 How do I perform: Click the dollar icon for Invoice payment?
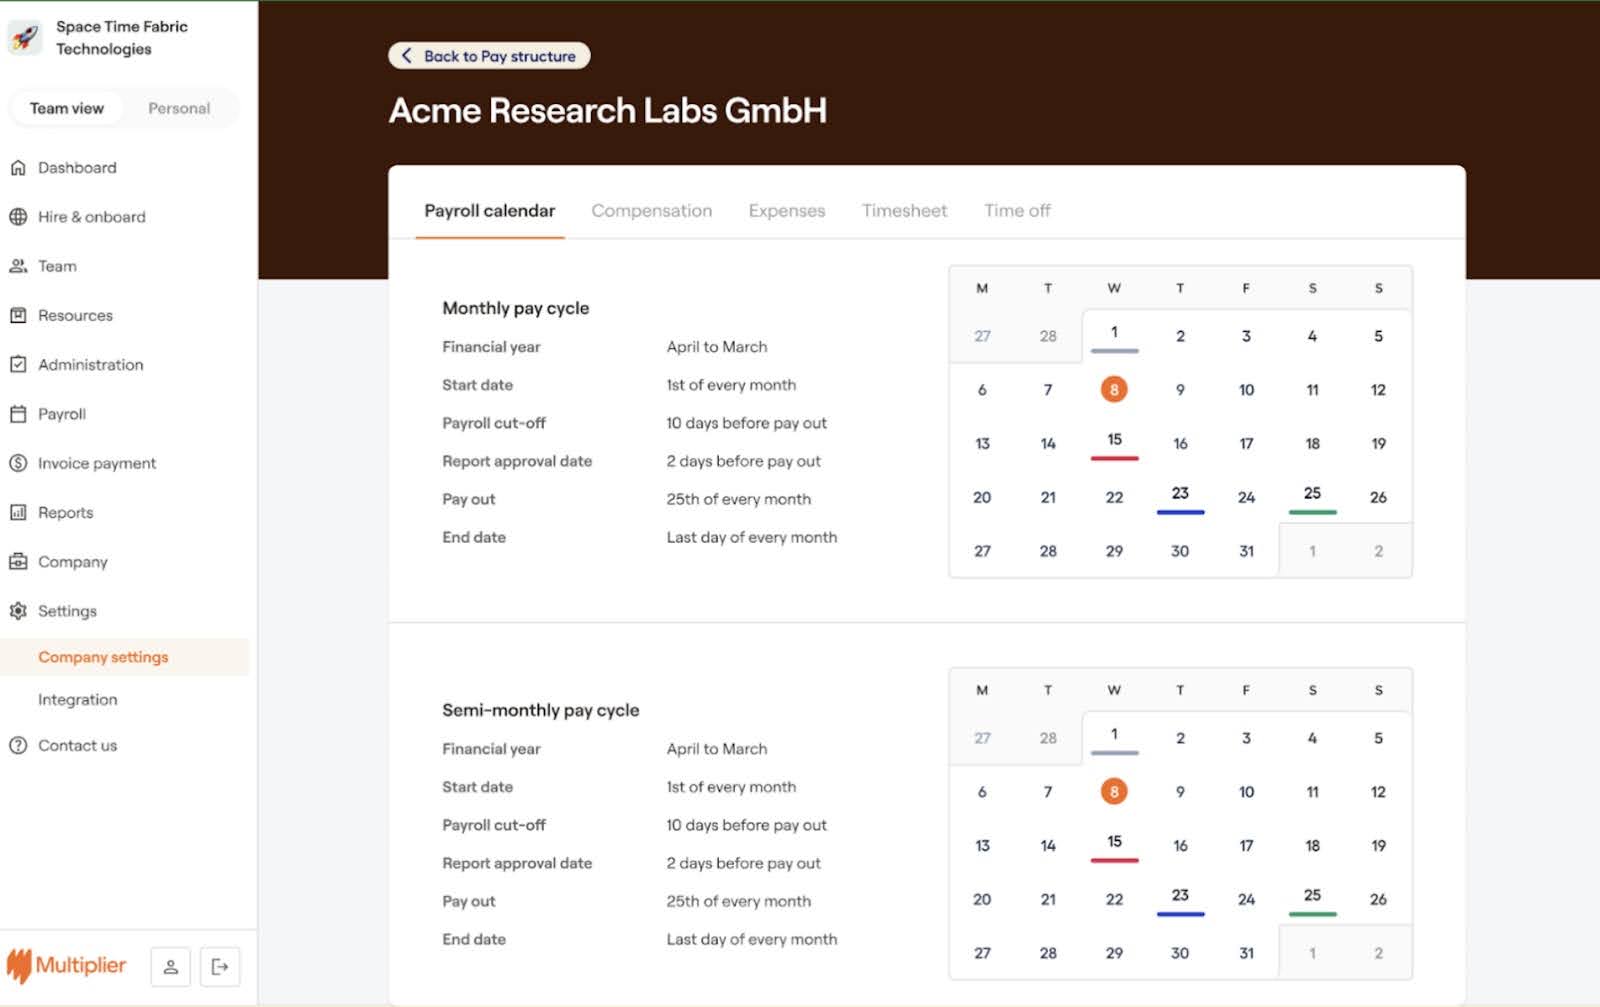18,463
